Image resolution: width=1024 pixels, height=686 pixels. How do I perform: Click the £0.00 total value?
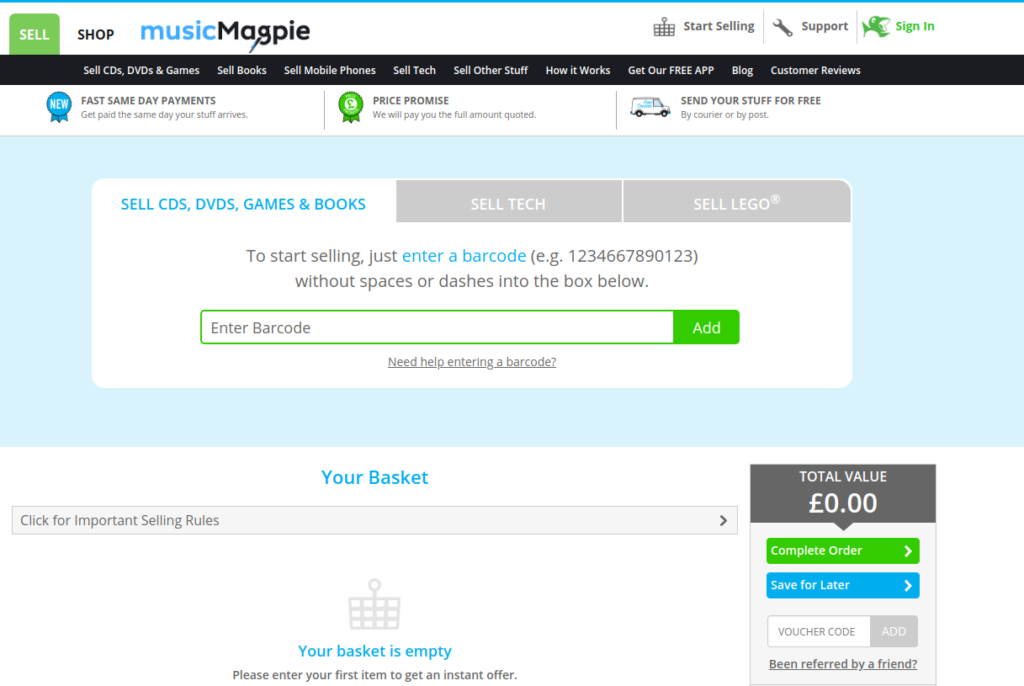coord(842,503)
